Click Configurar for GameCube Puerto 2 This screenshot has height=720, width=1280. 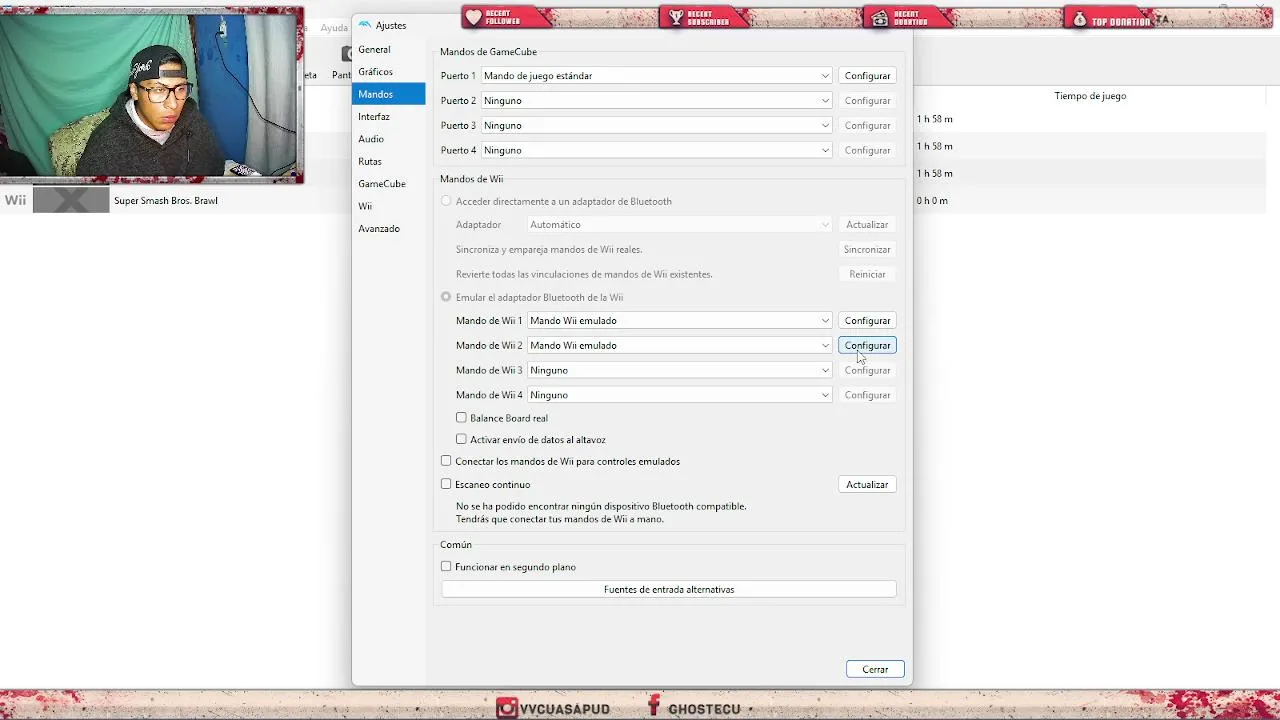(x=867, y=101)
